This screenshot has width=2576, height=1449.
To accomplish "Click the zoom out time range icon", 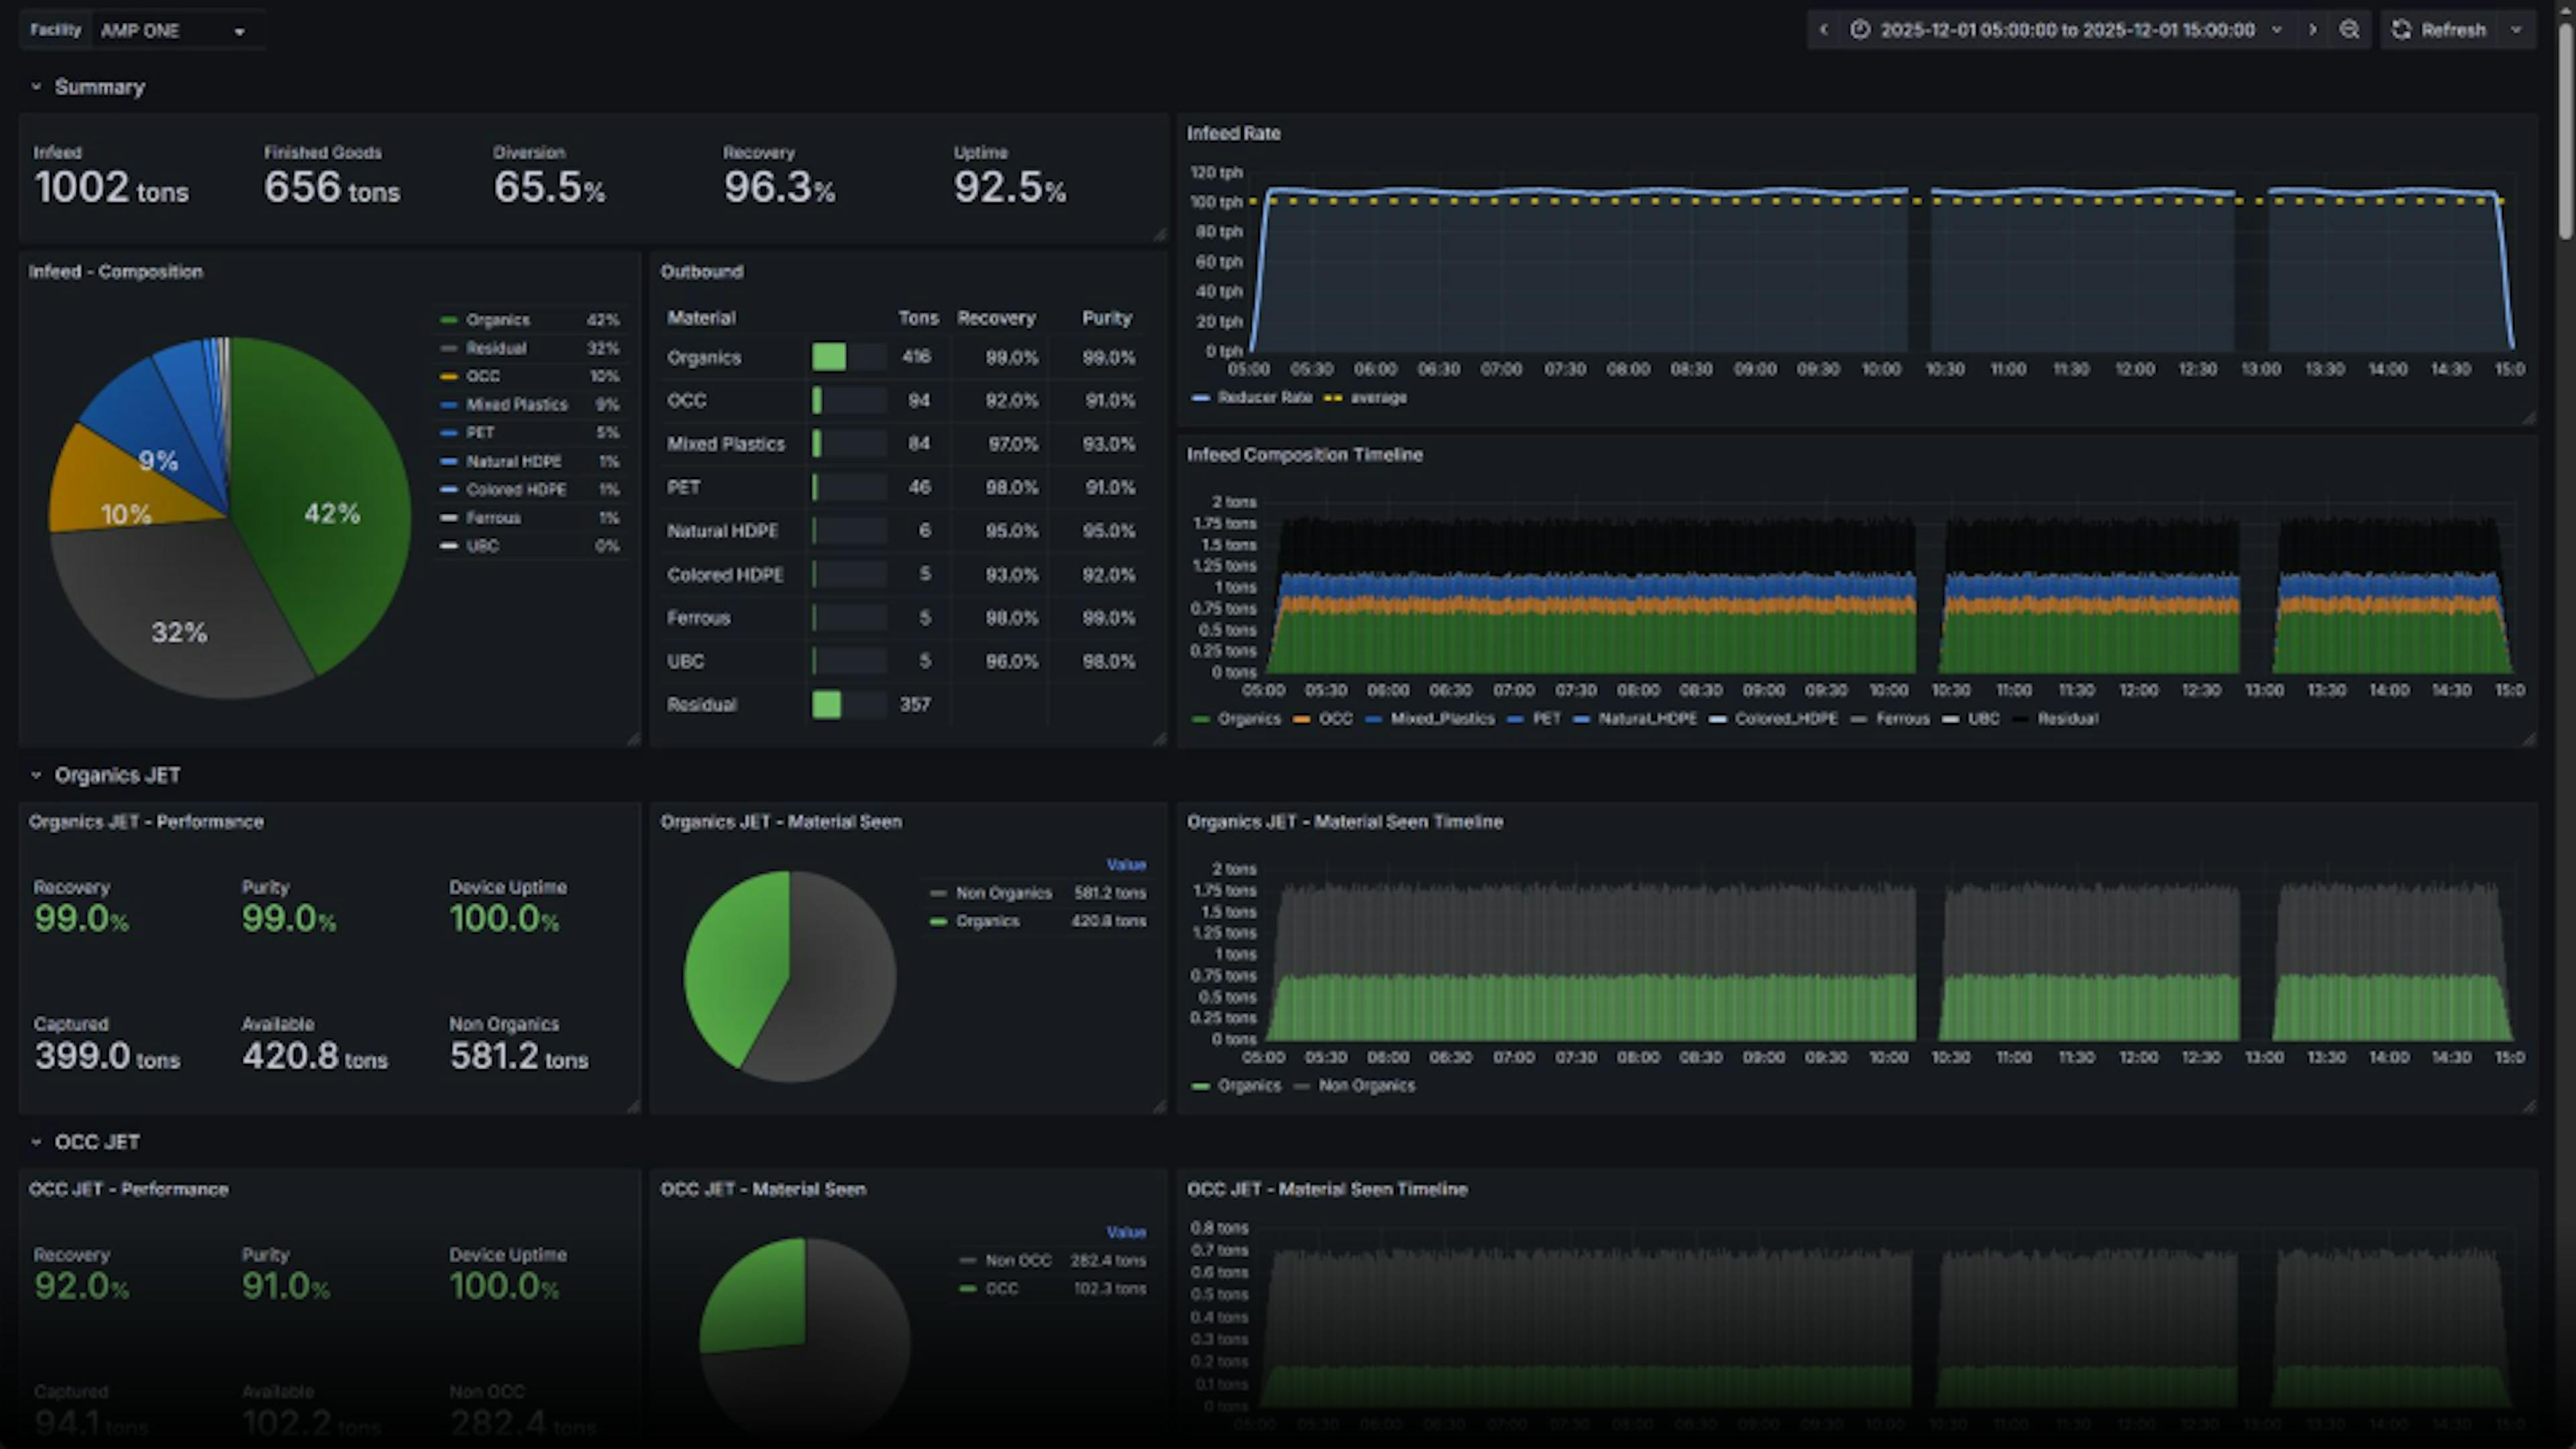I will [2349, 30].
